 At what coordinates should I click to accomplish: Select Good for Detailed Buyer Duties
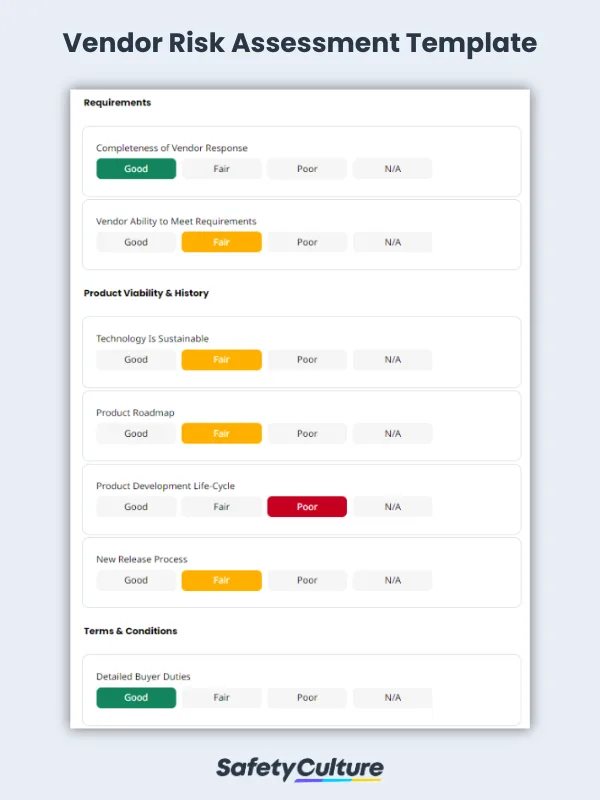[x=135, y=697]
